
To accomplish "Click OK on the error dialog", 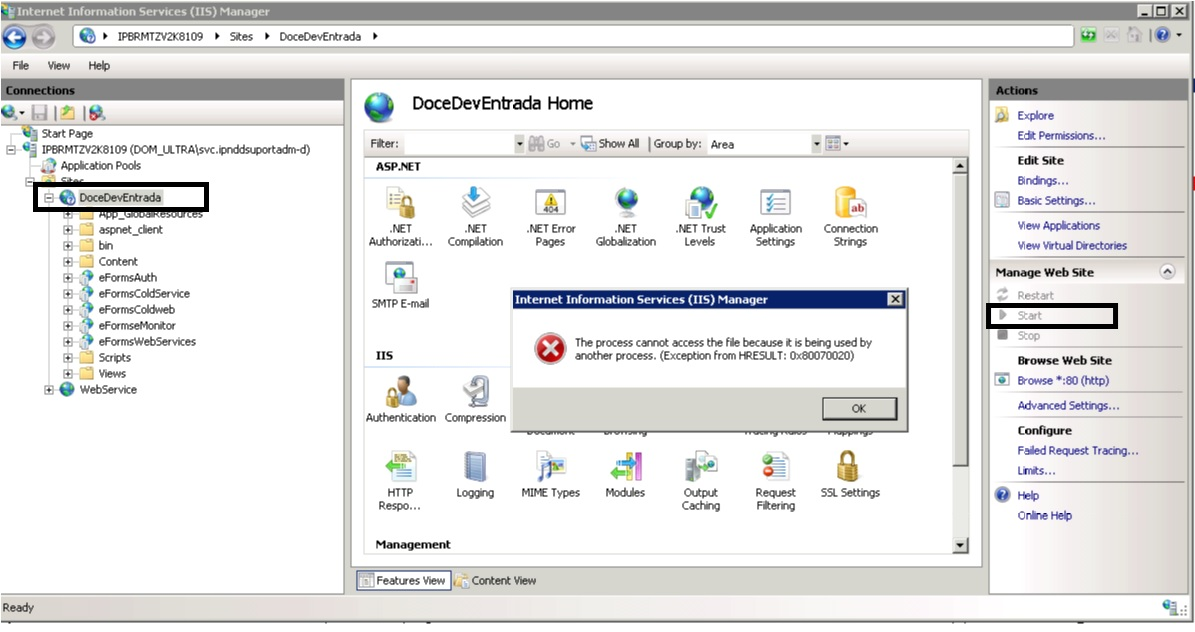I will point(859,409).
